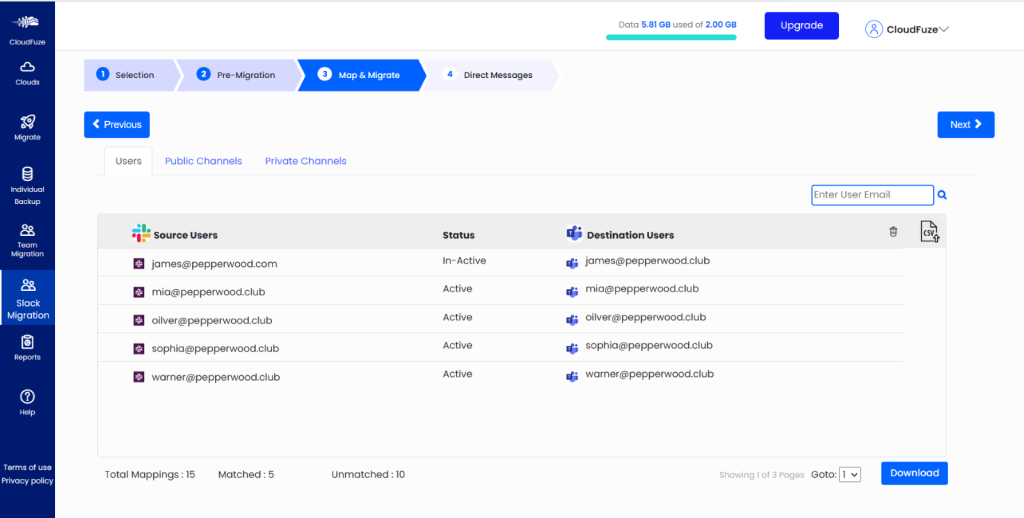Image resolution: width=1024 pixels, height=518 pixels.
Task: Click Total Mappings : 15 text
Action: pyautogui.click(x=150, y=474)
